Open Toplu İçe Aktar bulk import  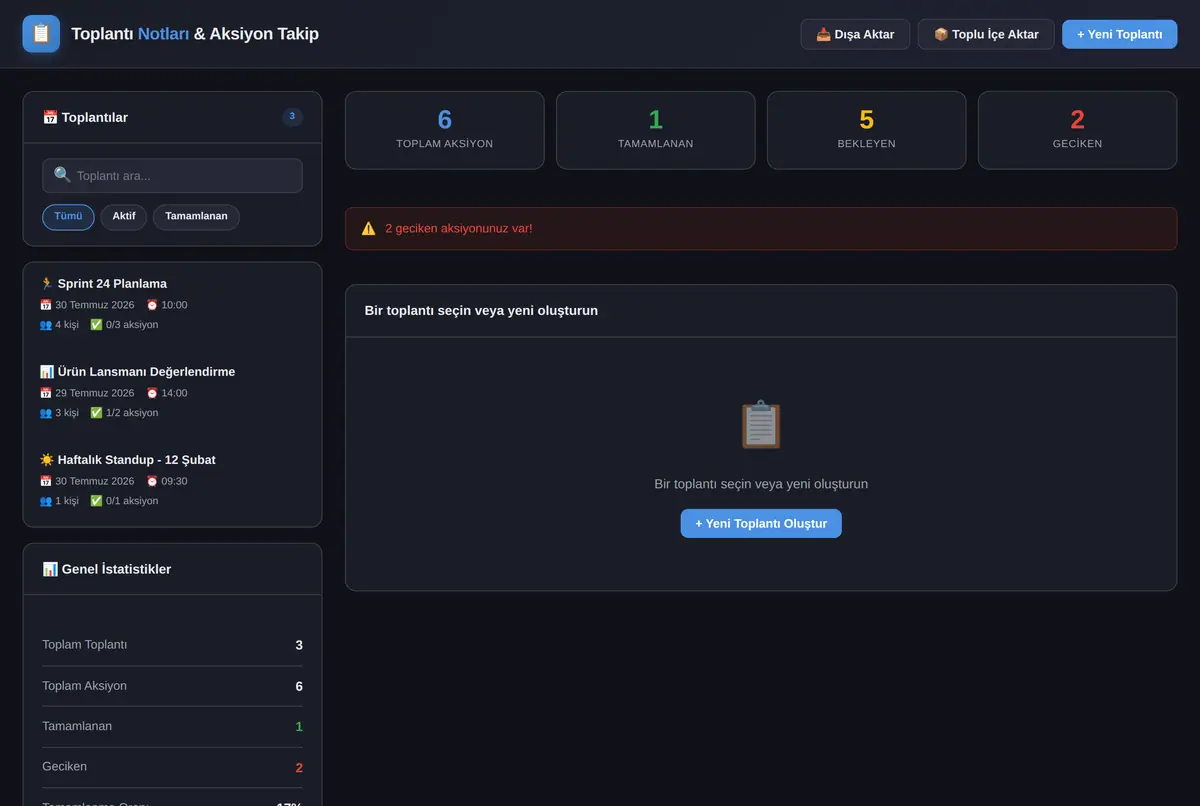[x=986, y=34]
